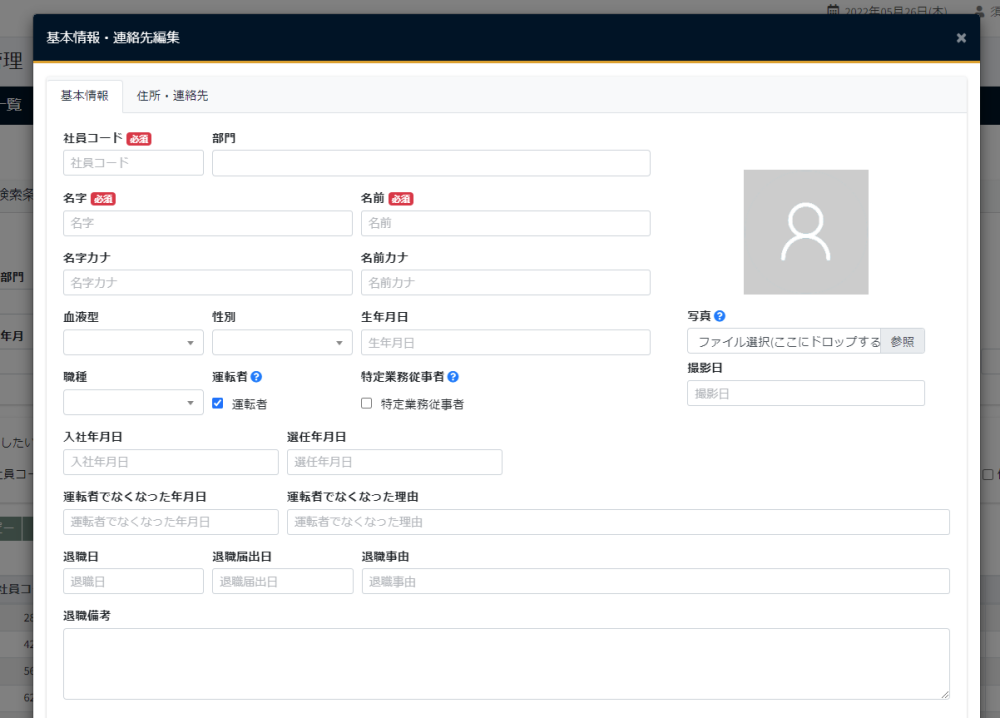Click into the 生年月日 date field
Screen dimensions: 1000x718
(x=505, y=343)
